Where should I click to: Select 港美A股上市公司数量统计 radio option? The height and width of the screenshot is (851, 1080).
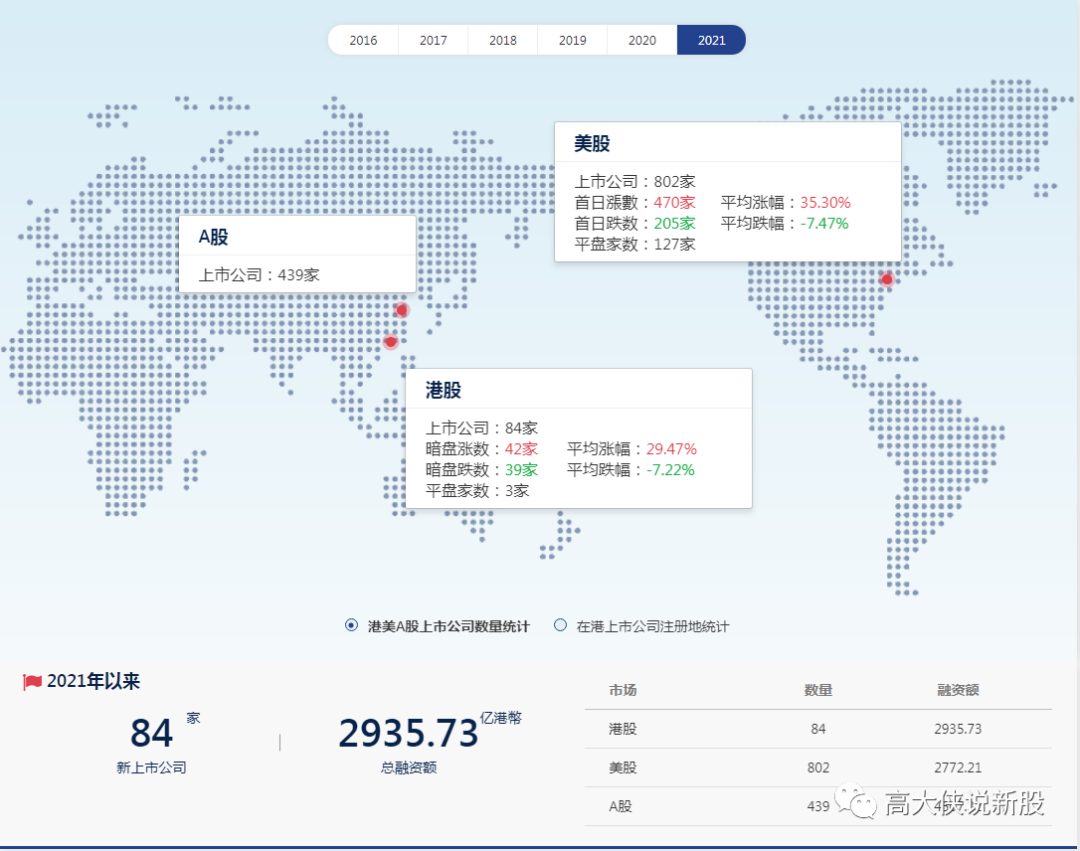[351, 625]
